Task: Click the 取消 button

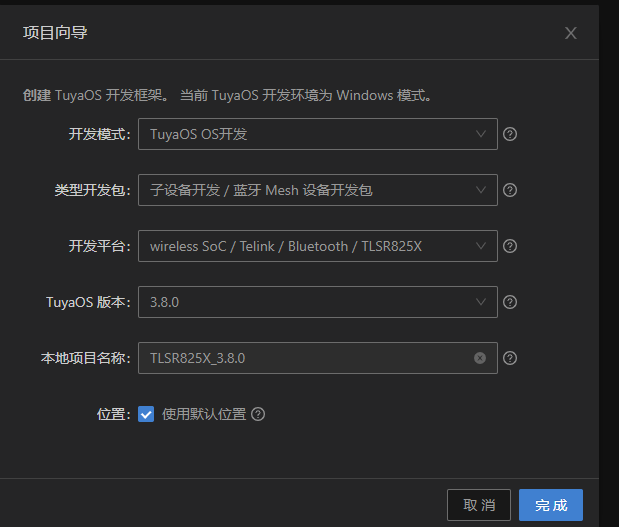Action: pos(479,505)
